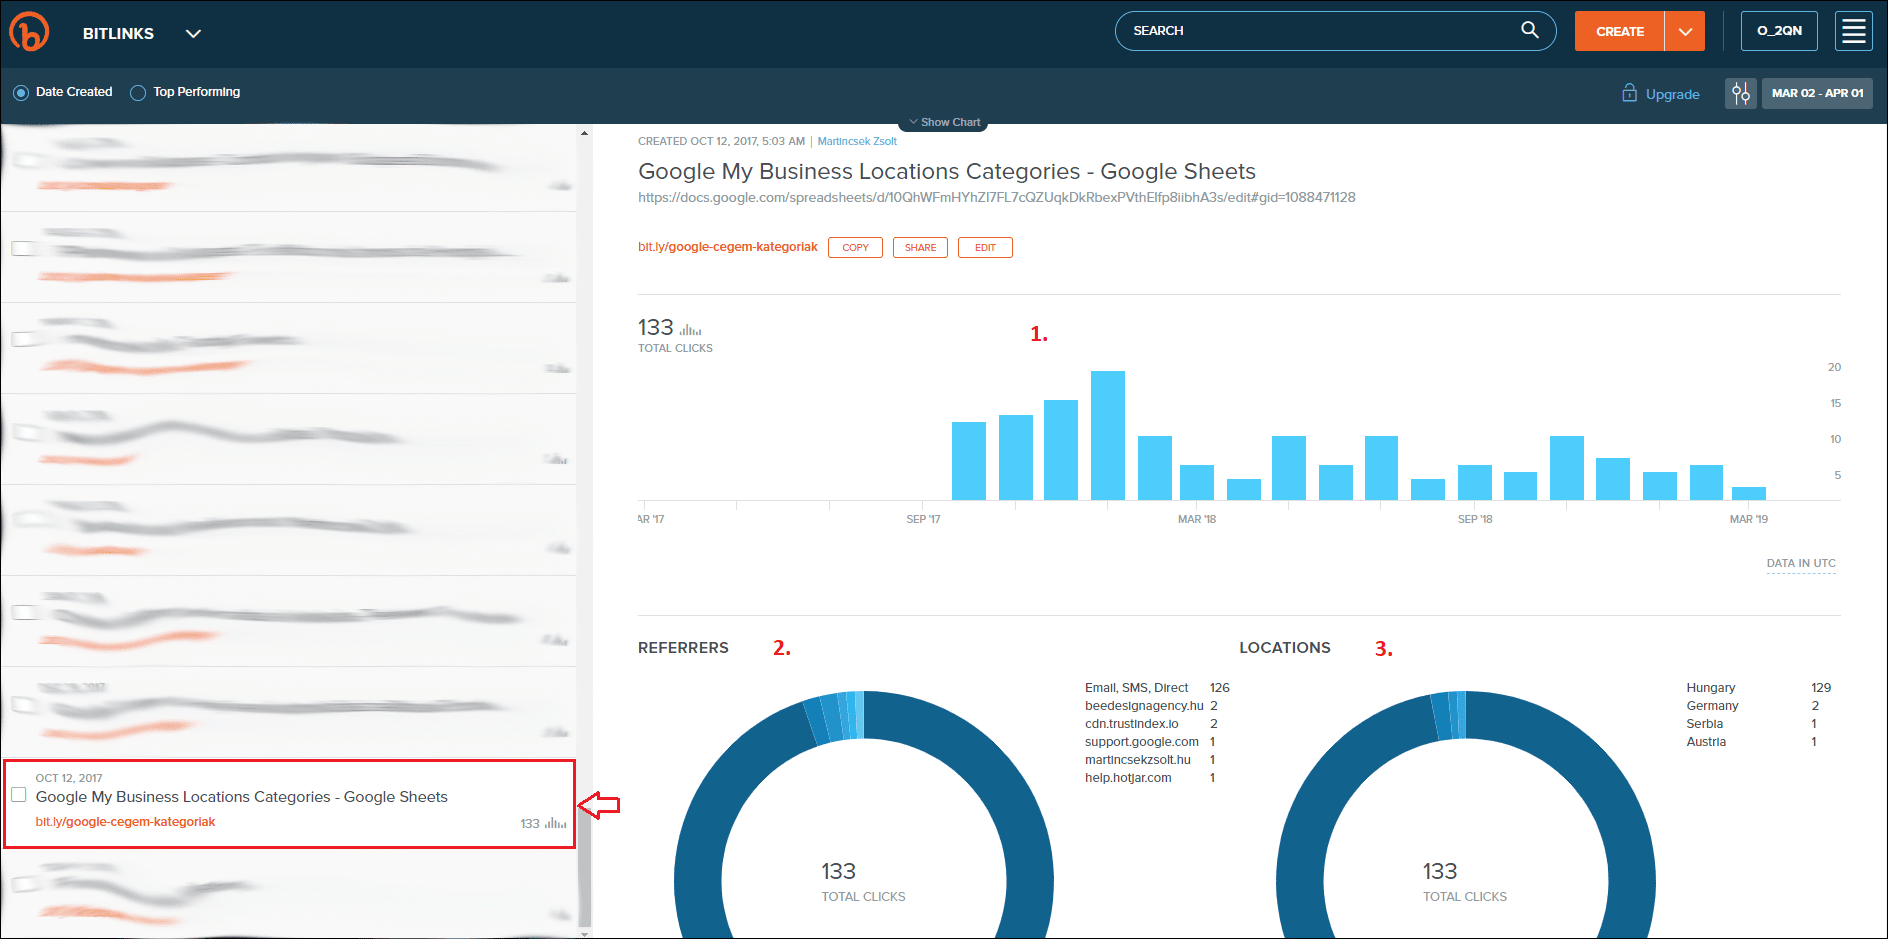Select the Austria location row

click(x=1752, y=742)
